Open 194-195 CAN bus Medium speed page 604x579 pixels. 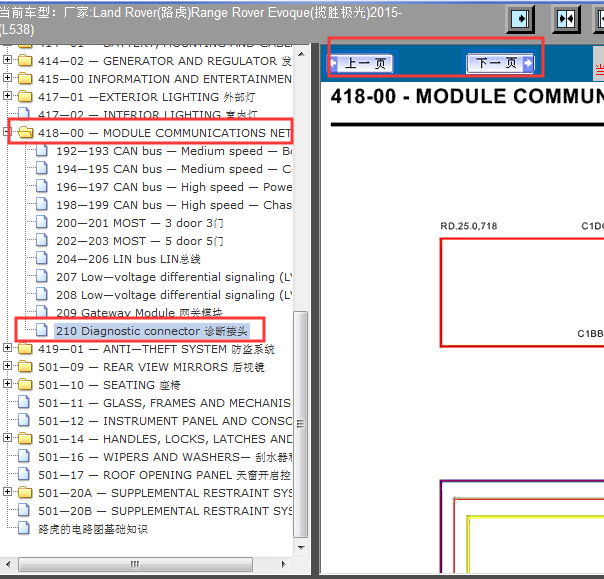coord(174,169)
